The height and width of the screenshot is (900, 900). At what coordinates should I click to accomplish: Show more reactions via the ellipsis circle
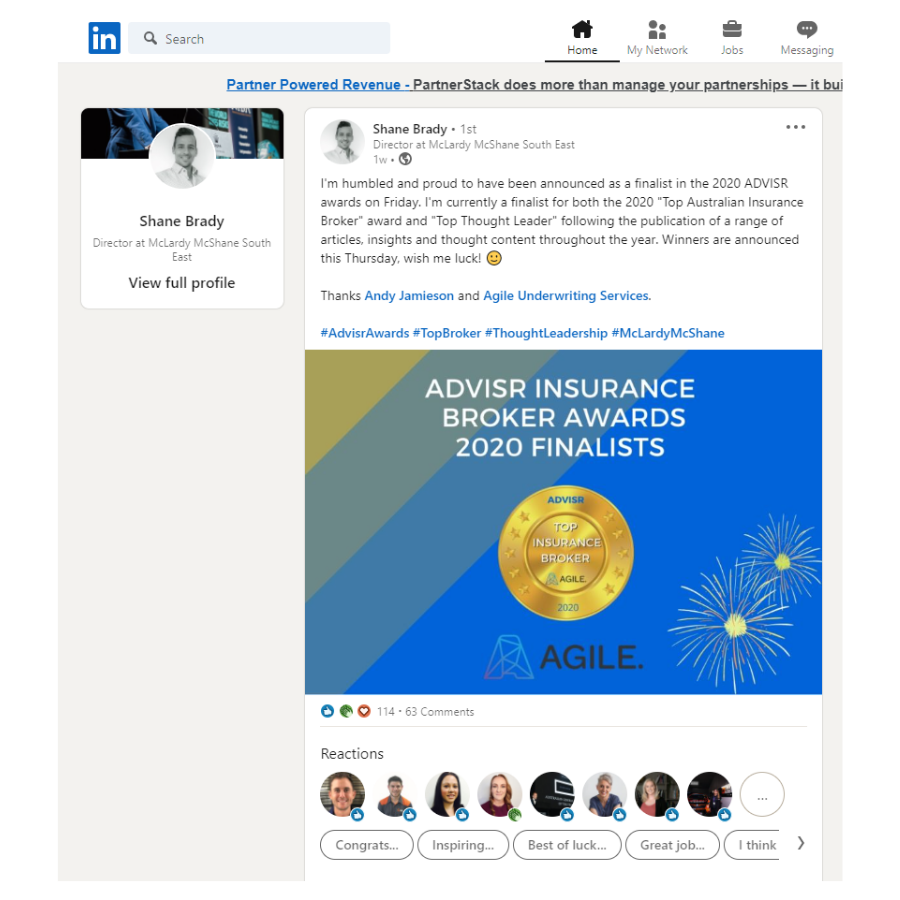tap(762, 794)
